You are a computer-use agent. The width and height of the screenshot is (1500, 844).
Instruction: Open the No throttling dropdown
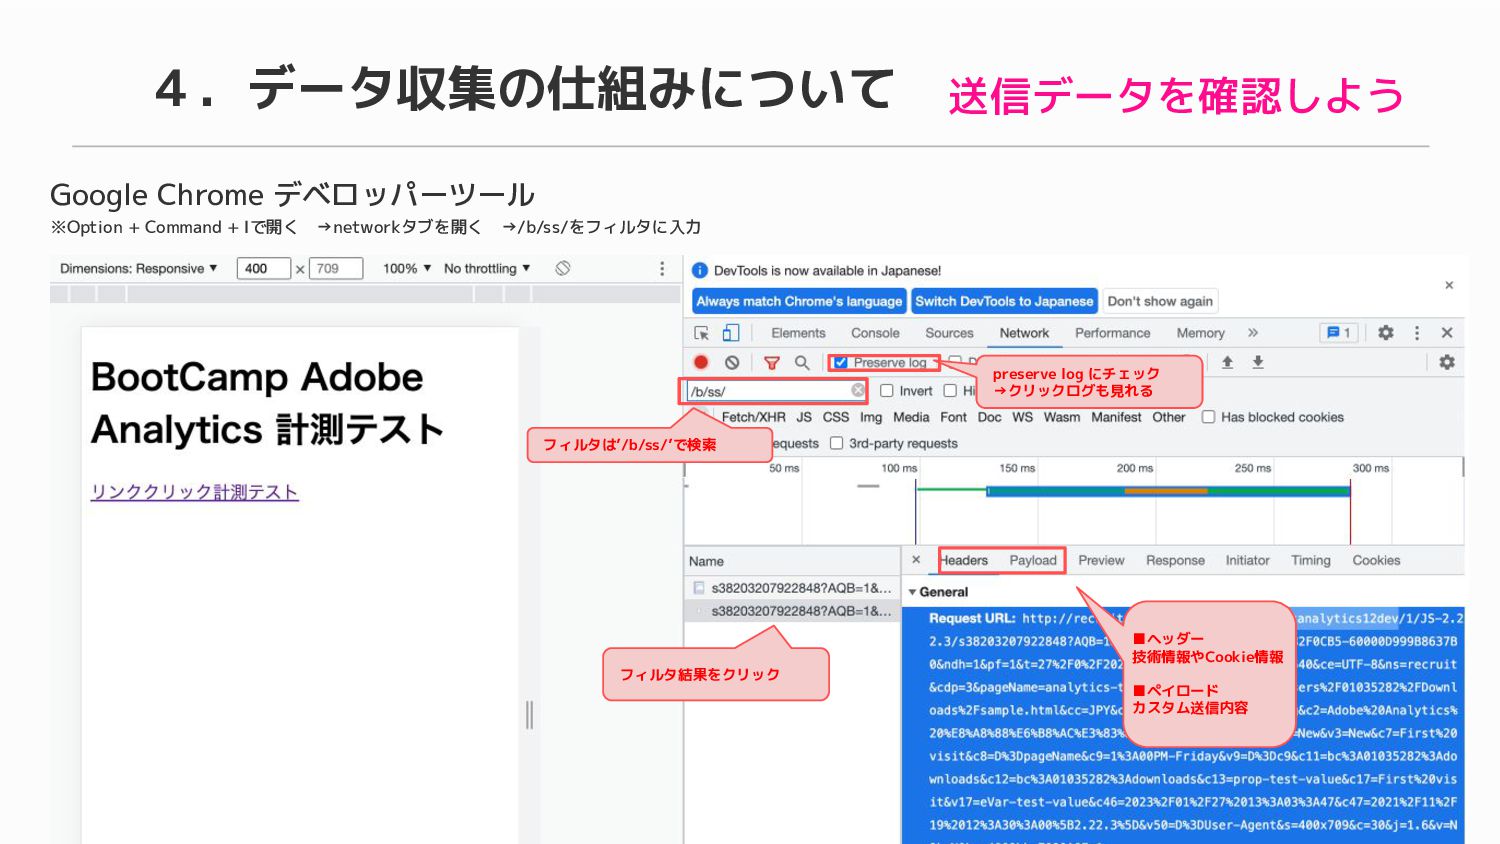[487, 268]
